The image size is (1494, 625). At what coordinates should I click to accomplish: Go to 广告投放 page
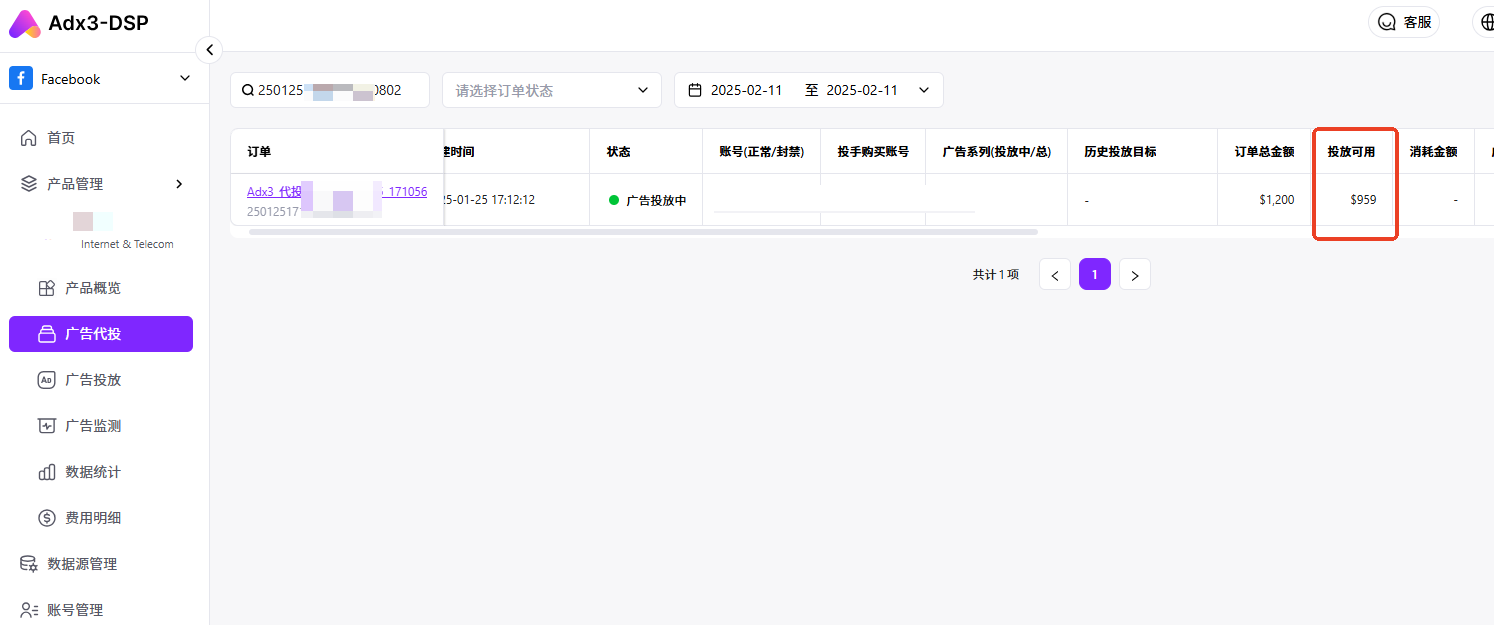pos(92,380)
